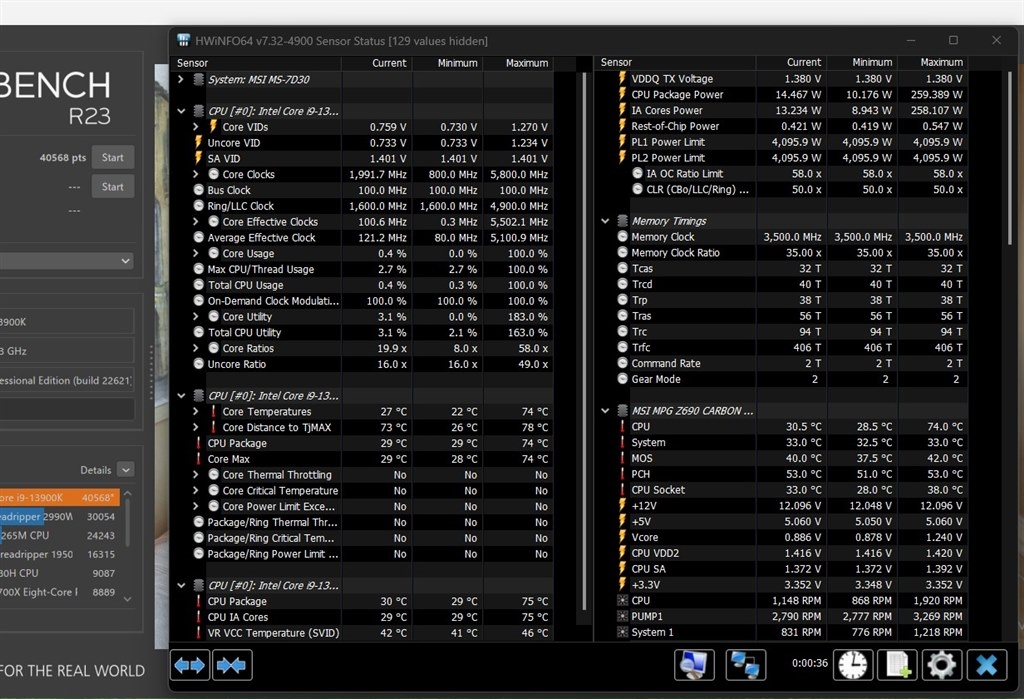Screen dimensions: 1024x699
Task: Collapse the MSI MPG Z690 CARBON sensor group
Action: tap(605, 411)
